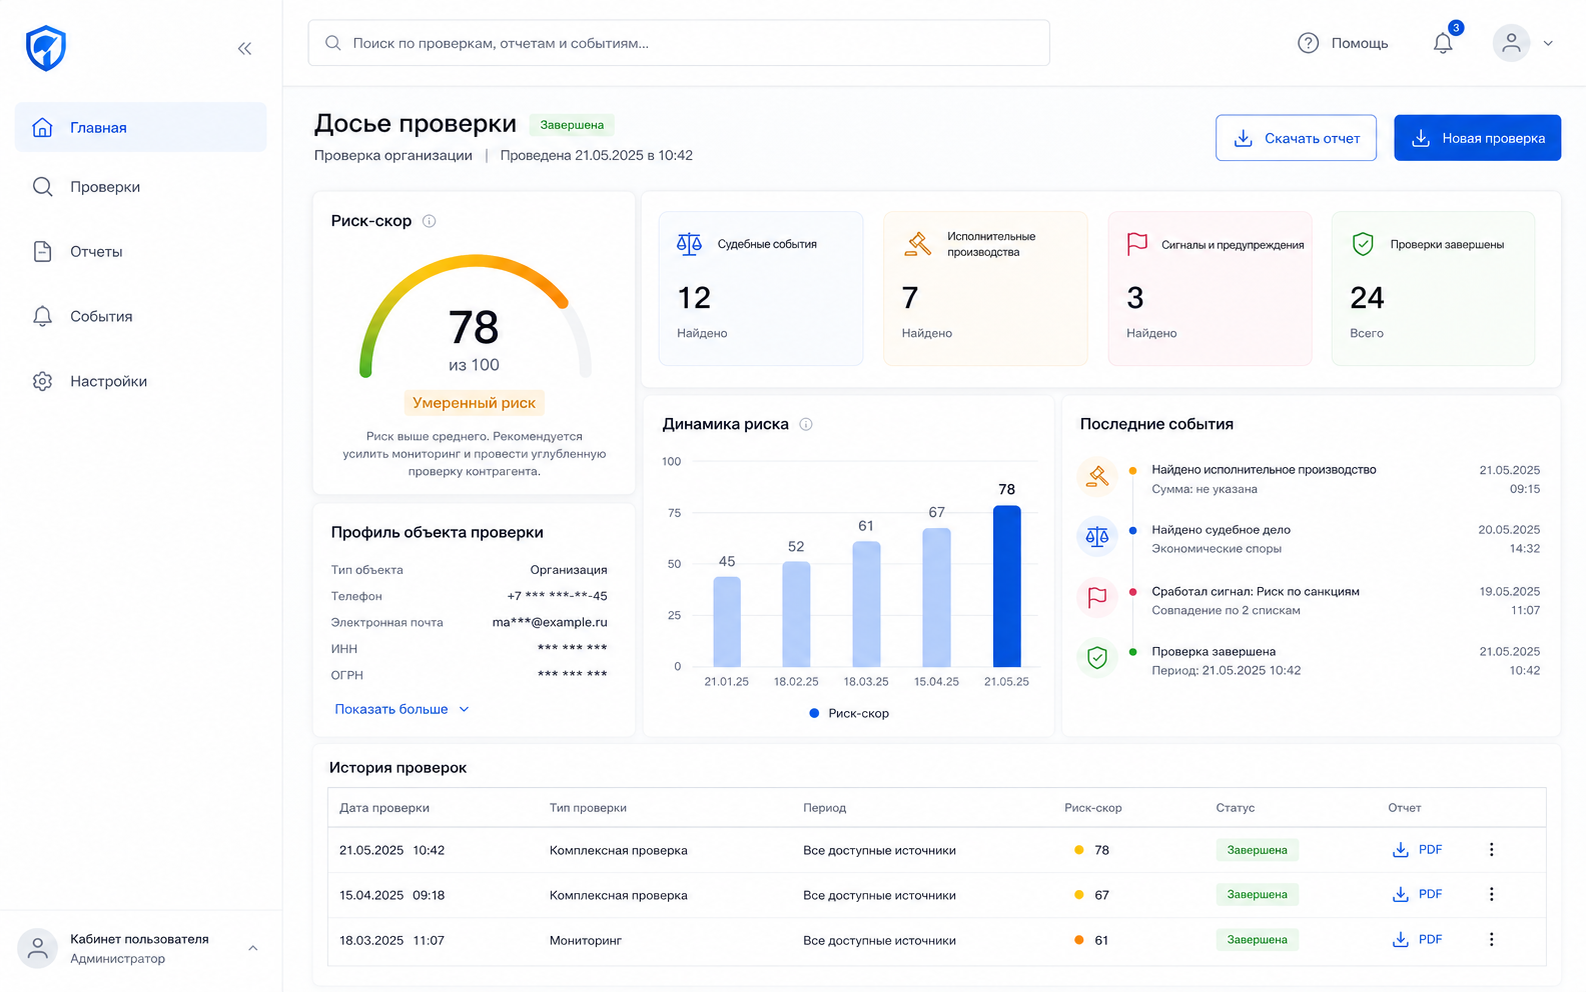1586x992 pixels.
Task: Click flag icon of Сигналы и предупреждения
Action: tap(1137, 244)
